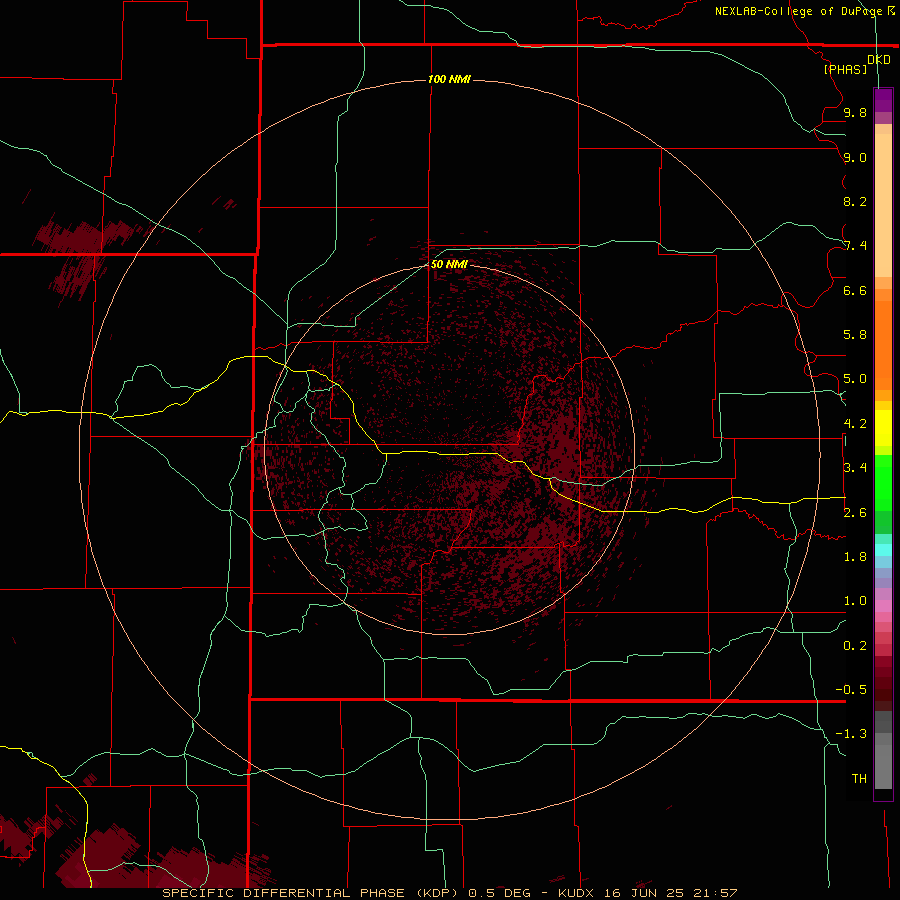Click the 5.8 scale label
Image resolution: width=900 pixels, height=900 pixels.
855,335
